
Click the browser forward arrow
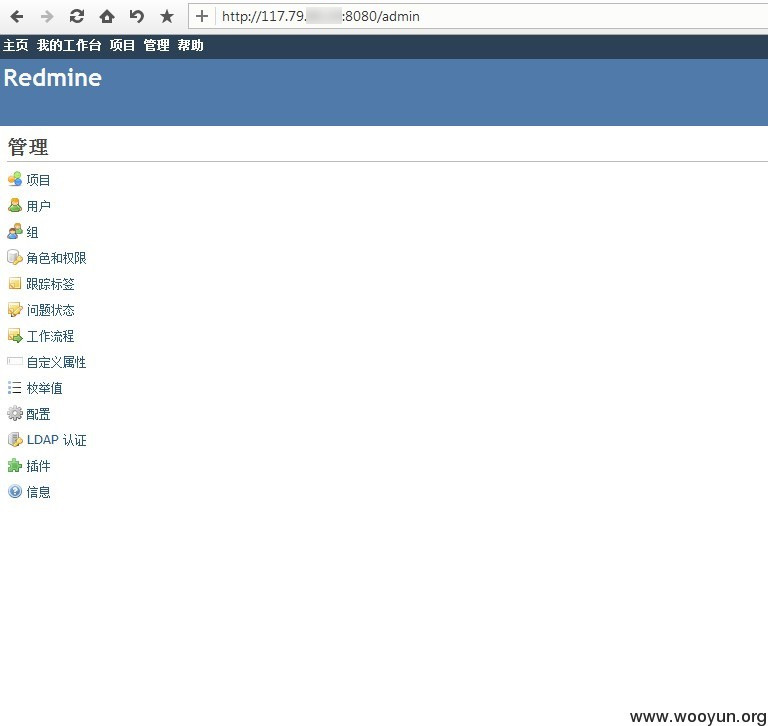47,17
